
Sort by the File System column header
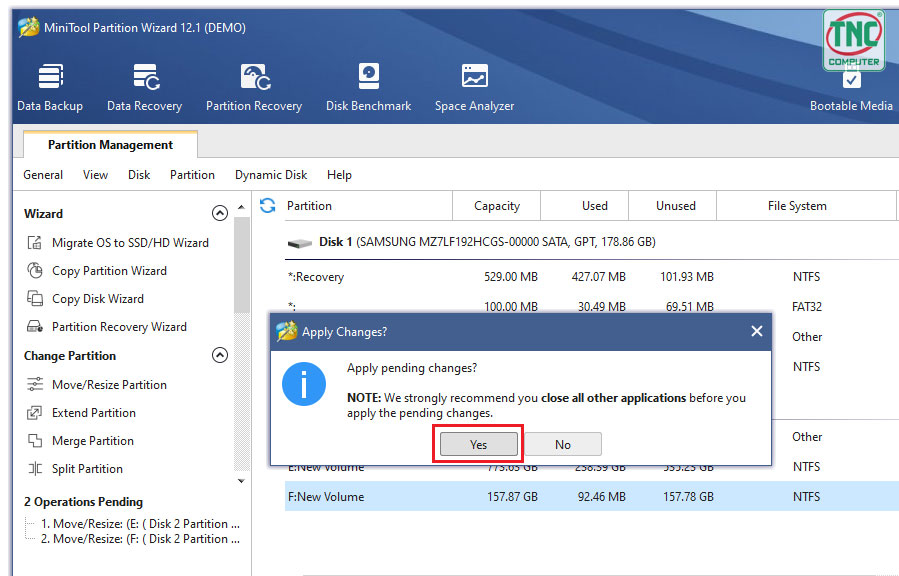[806, 206]
